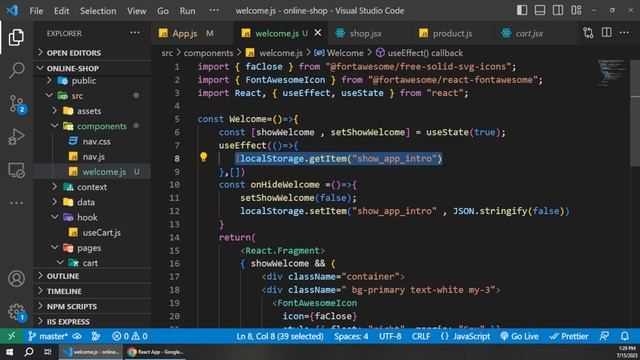Open the Run and Debug view
This screenshot has height=360, width=640.
pyautogui.click(x=16, y=137)
